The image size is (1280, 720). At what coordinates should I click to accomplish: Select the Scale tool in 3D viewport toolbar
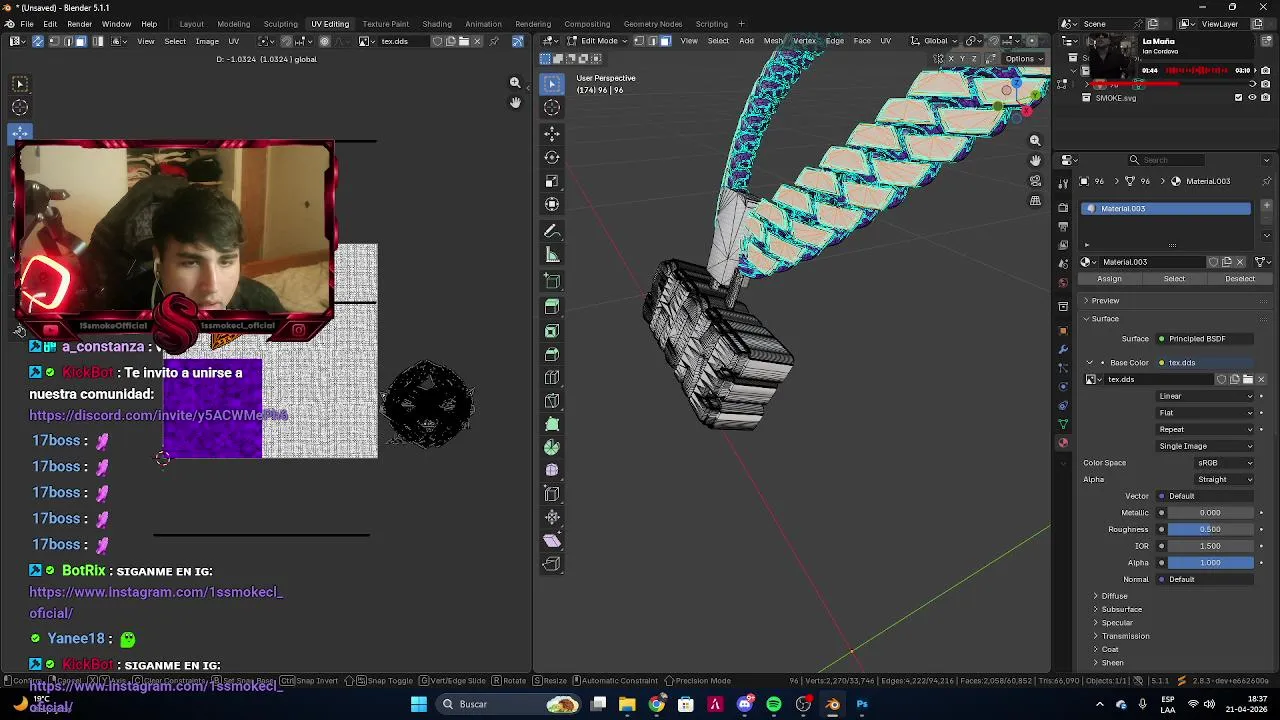pos(552,181)
